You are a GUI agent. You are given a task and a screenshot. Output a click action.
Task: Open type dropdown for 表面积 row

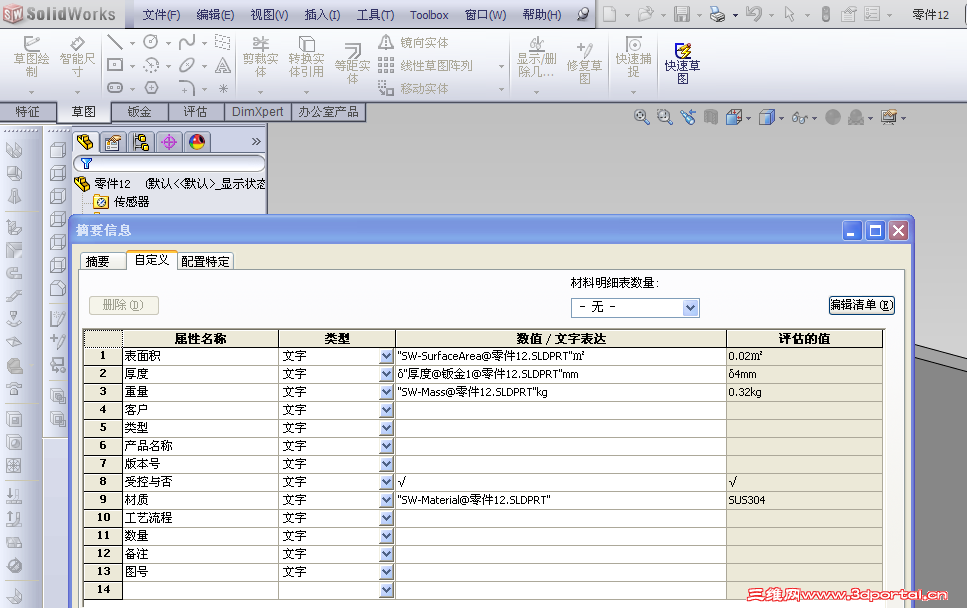point(387,356)
